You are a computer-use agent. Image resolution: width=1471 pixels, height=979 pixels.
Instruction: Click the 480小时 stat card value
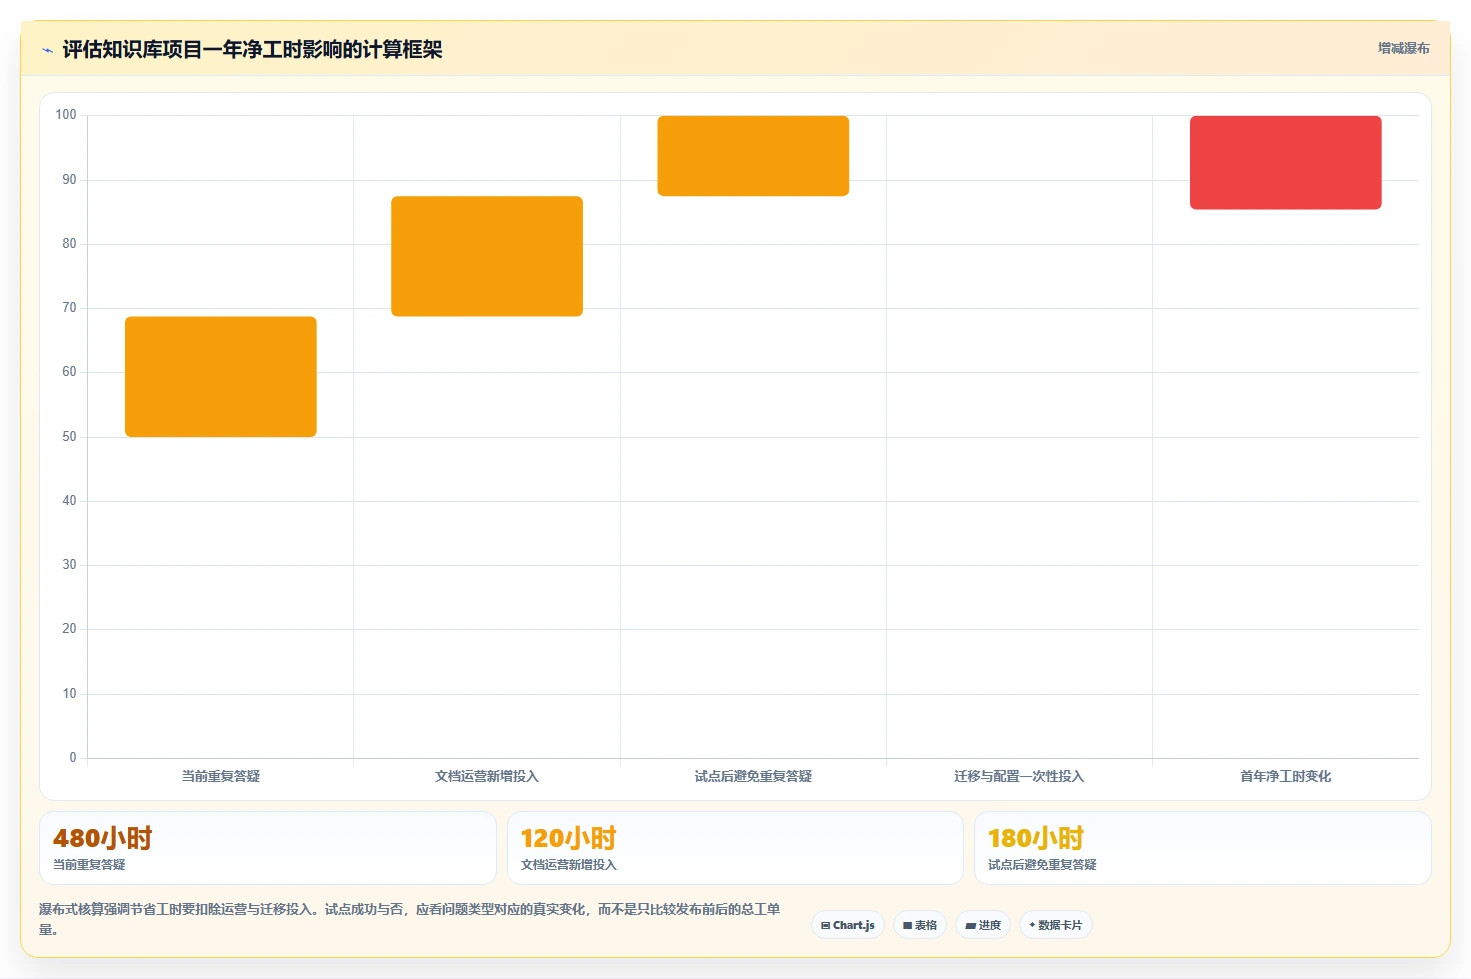click(x=103, y=838)
